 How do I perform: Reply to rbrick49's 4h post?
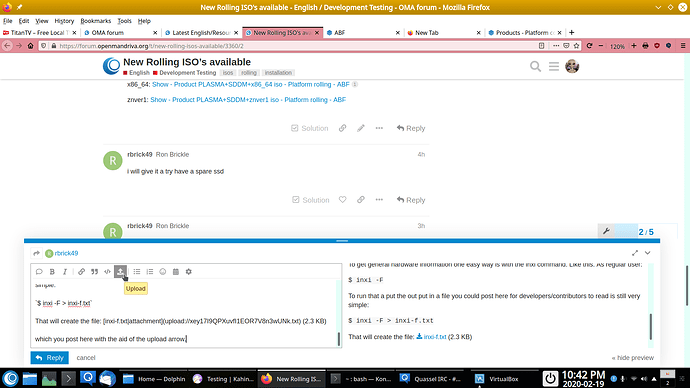coord(411,200)
